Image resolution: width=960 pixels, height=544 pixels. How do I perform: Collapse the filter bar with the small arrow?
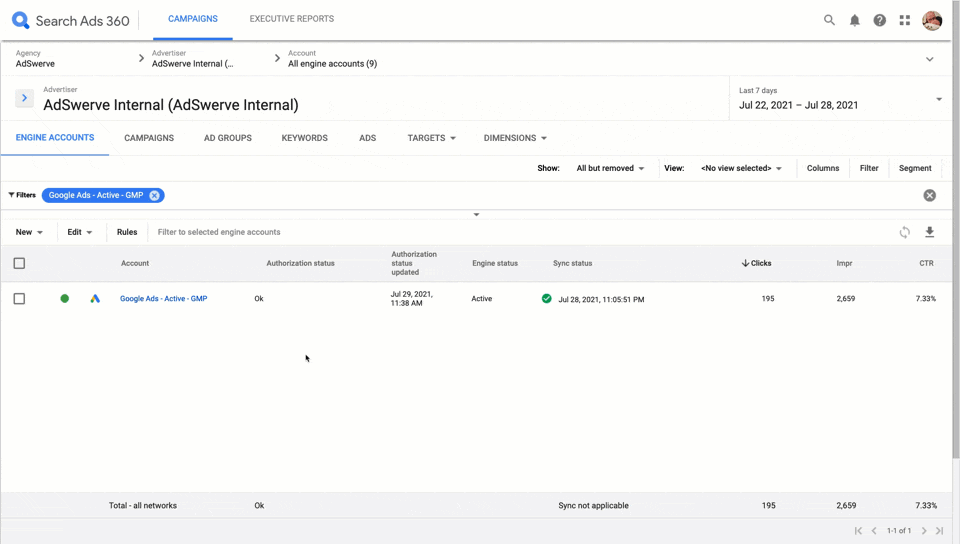[476, 214]
